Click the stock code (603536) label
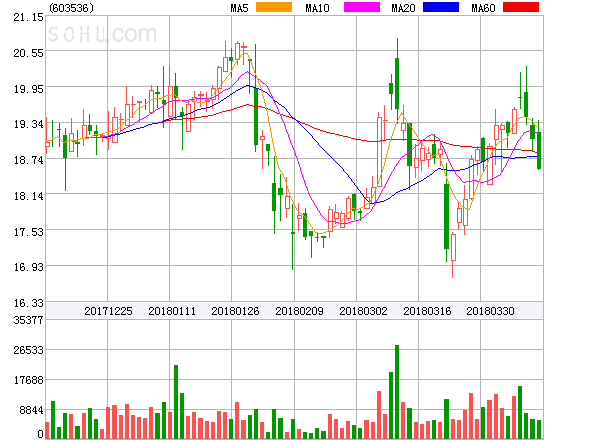 [71, 8]
